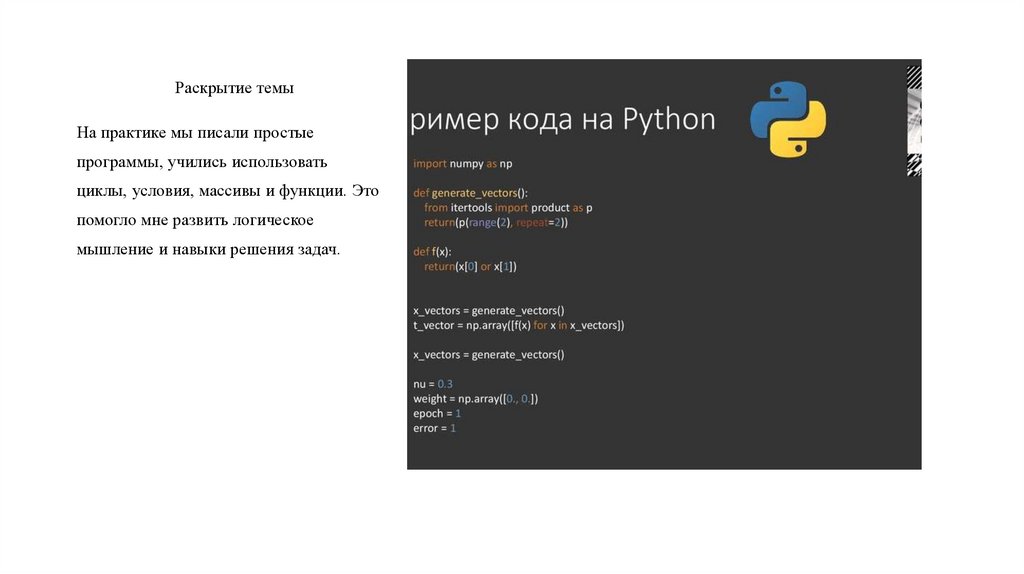Click the code line 'def generate_vectors():'
Screen dimensions: 1024x574
(470, 193)
